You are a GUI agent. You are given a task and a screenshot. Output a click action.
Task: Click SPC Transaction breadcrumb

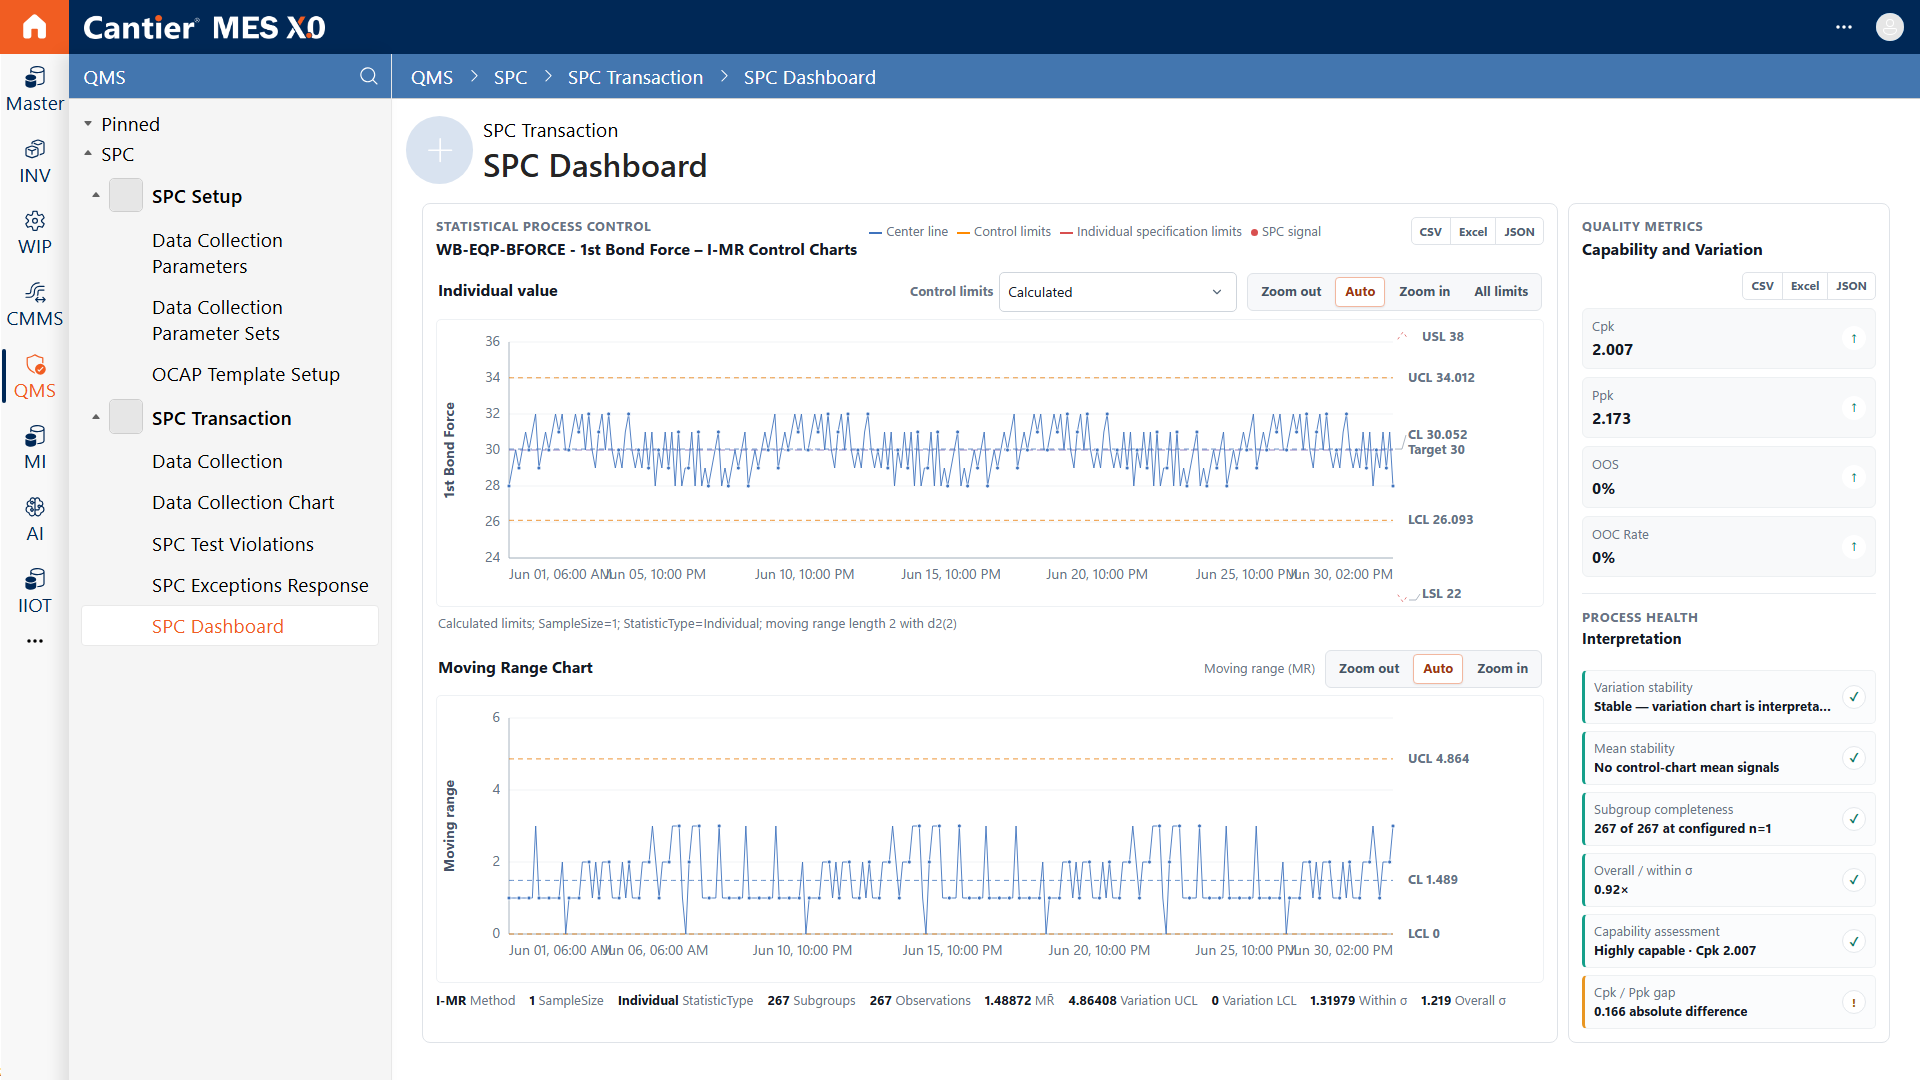tap(635, 77)
